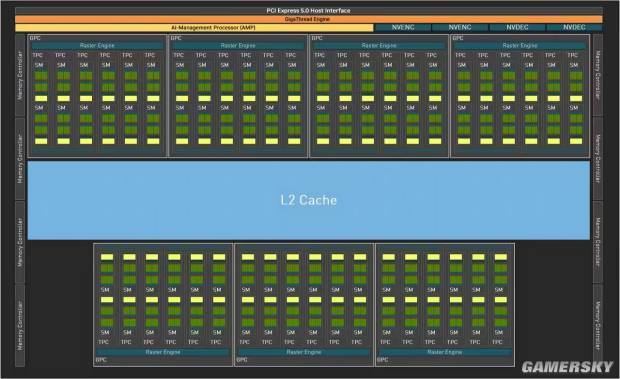
Task: Select the bottommost left Memory Controller block
Action: (x=20, y=325)
